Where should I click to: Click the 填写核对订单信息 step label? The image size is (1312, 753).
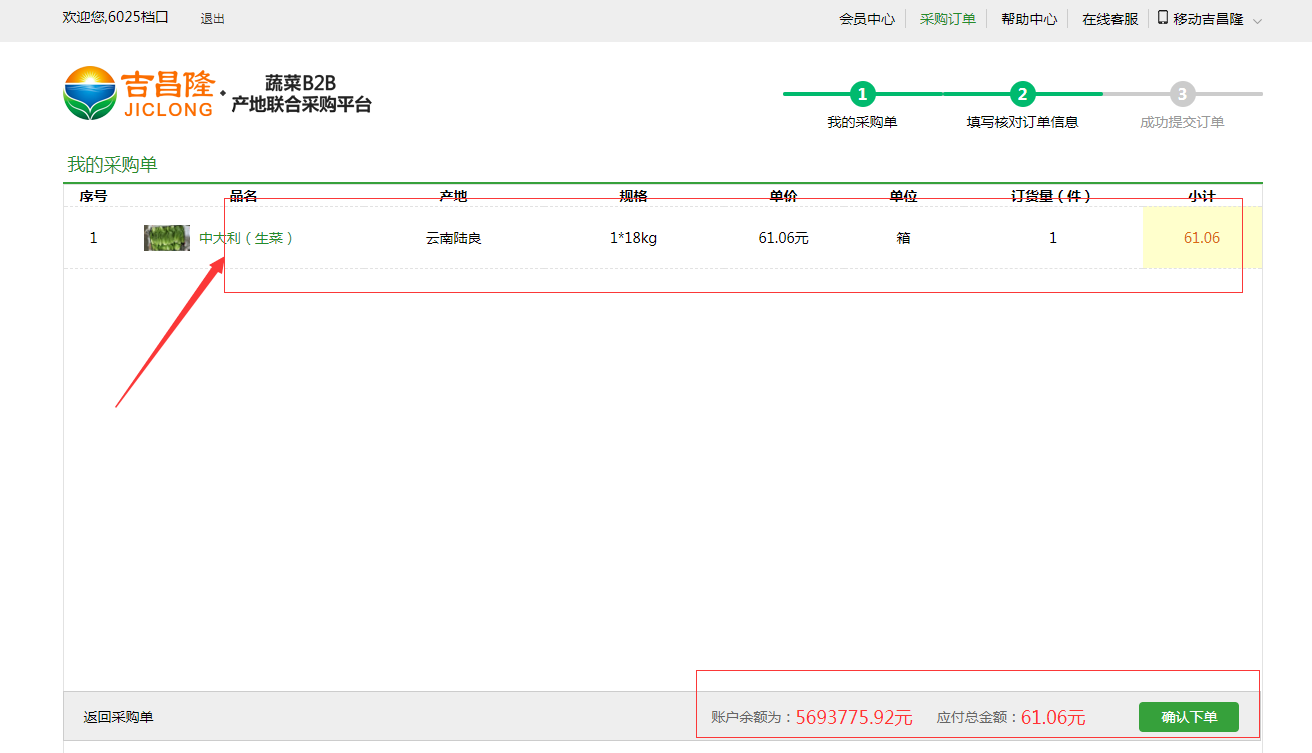pyautogui.click(x=1022, y=122)
